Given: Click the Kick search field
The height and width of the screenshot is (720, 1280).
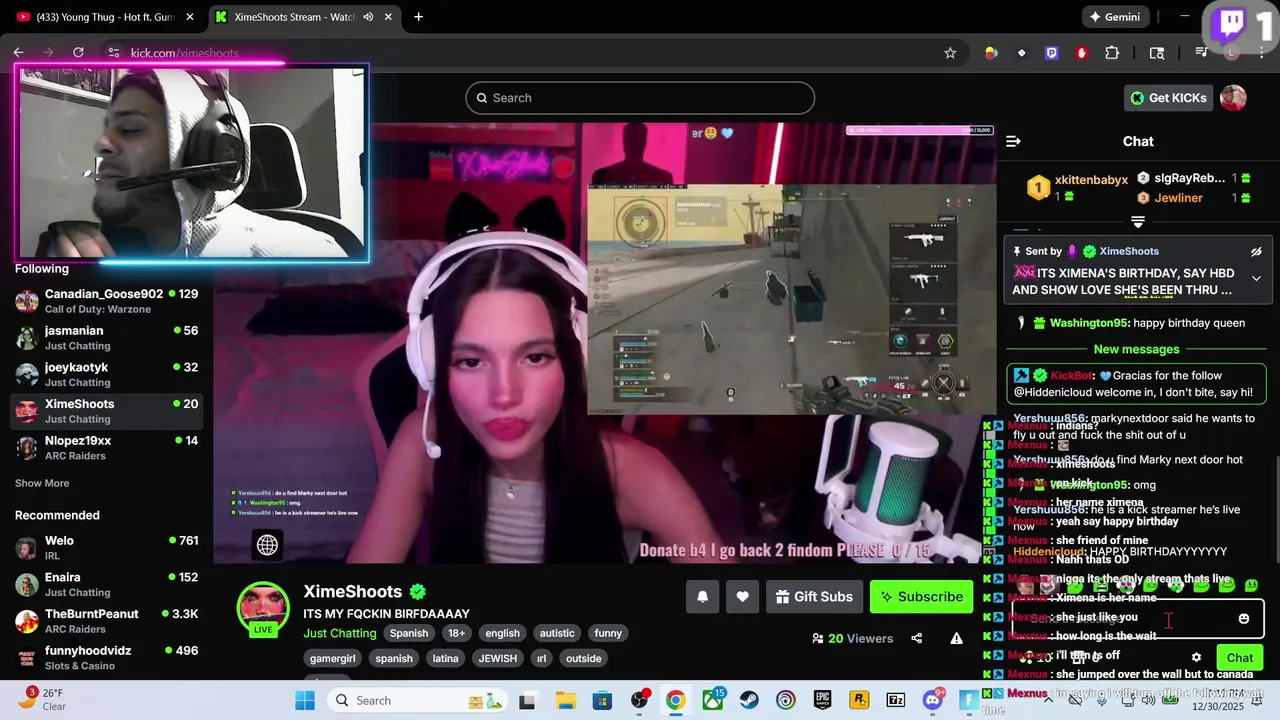Looking at the screenshot, I should (640, 98).
